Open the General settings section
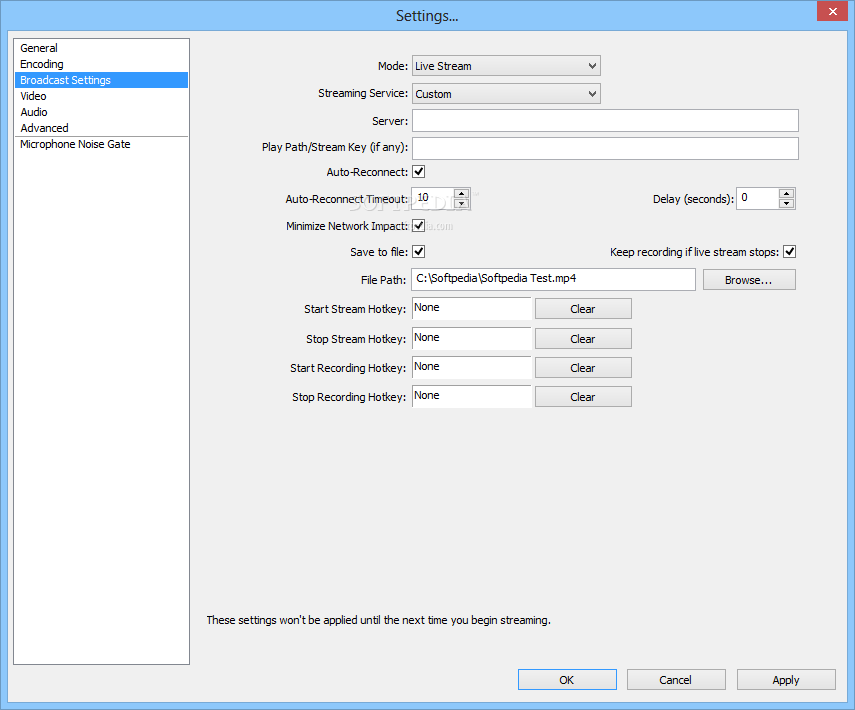Screen dimensions: 855x710 101,48
